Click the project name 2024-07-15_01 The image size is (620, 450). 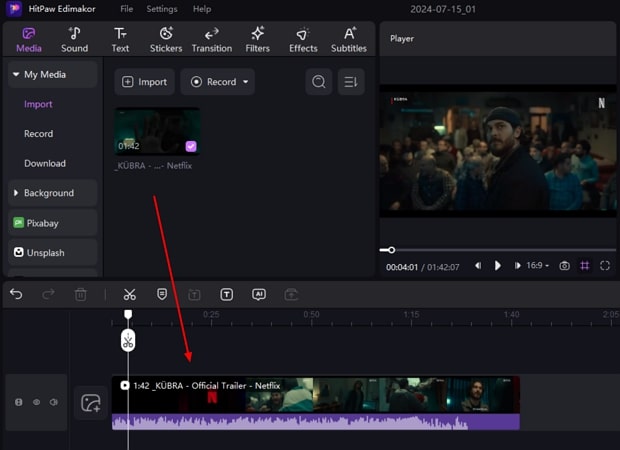pos(443,9)
